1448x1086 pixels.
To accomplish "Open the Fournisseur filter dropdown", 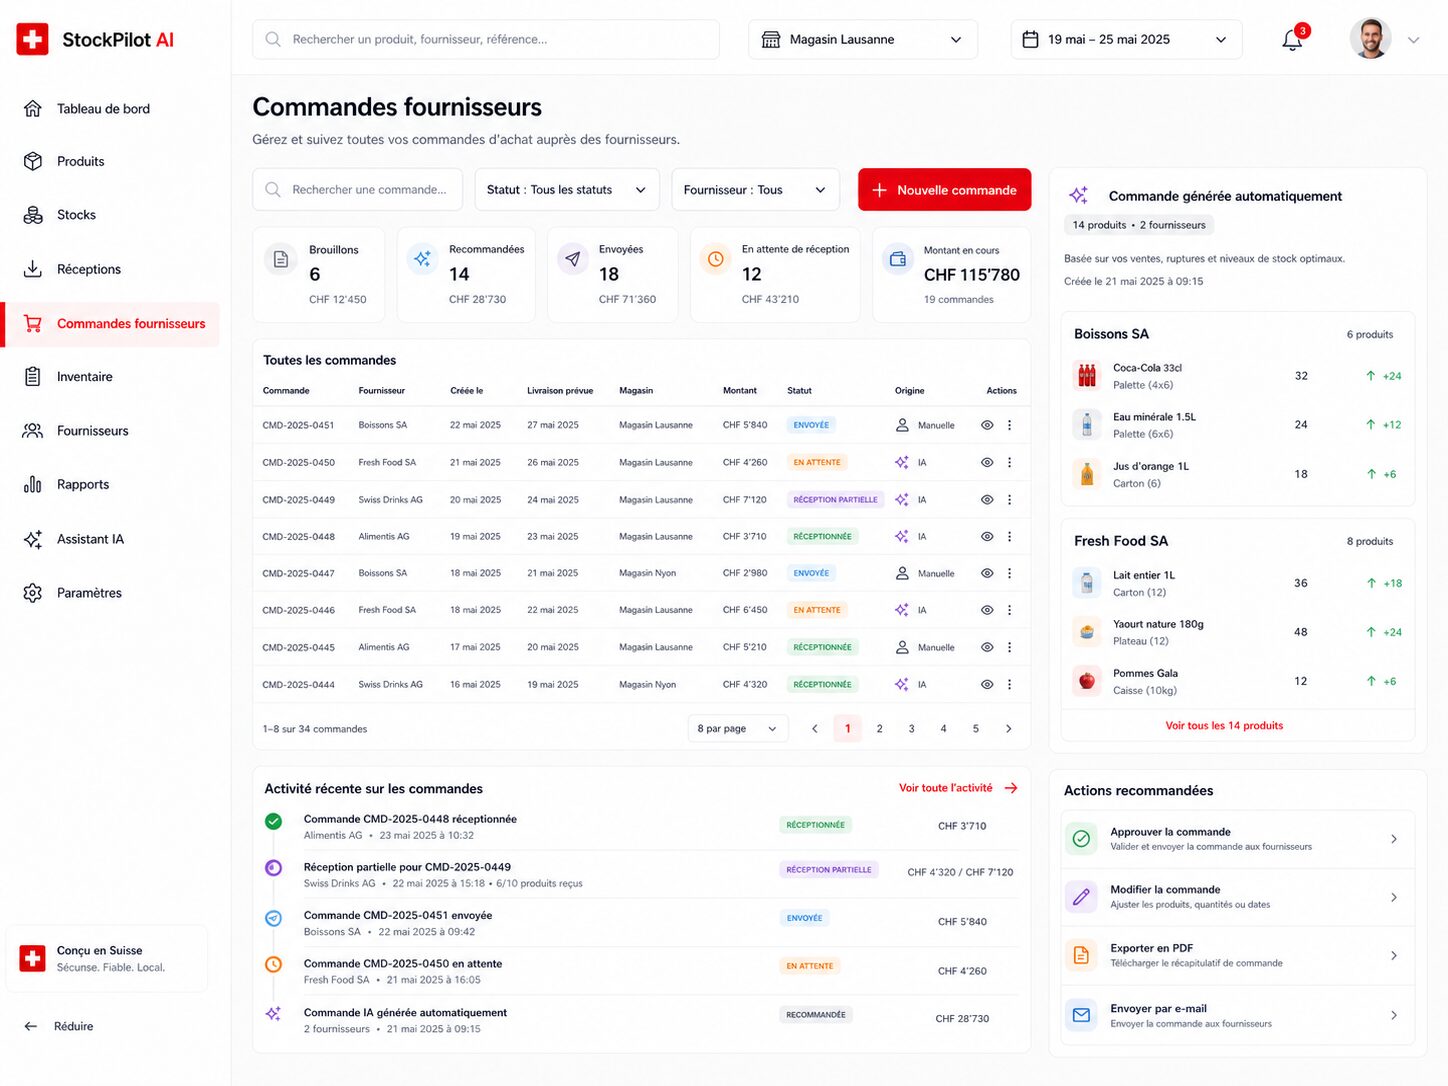I will click(x=755, y=189).
